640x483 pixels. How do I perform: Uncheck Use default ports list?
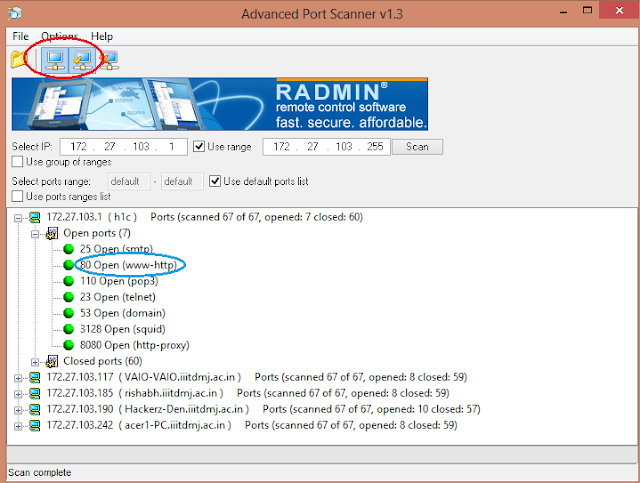215,181
